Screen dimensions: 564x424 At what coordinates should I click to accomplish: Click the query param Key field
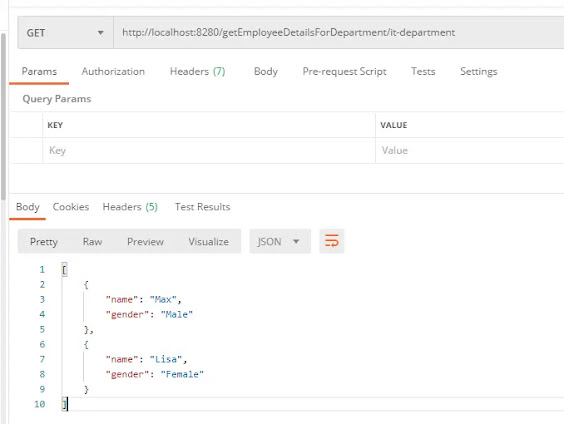click(209, 150)
